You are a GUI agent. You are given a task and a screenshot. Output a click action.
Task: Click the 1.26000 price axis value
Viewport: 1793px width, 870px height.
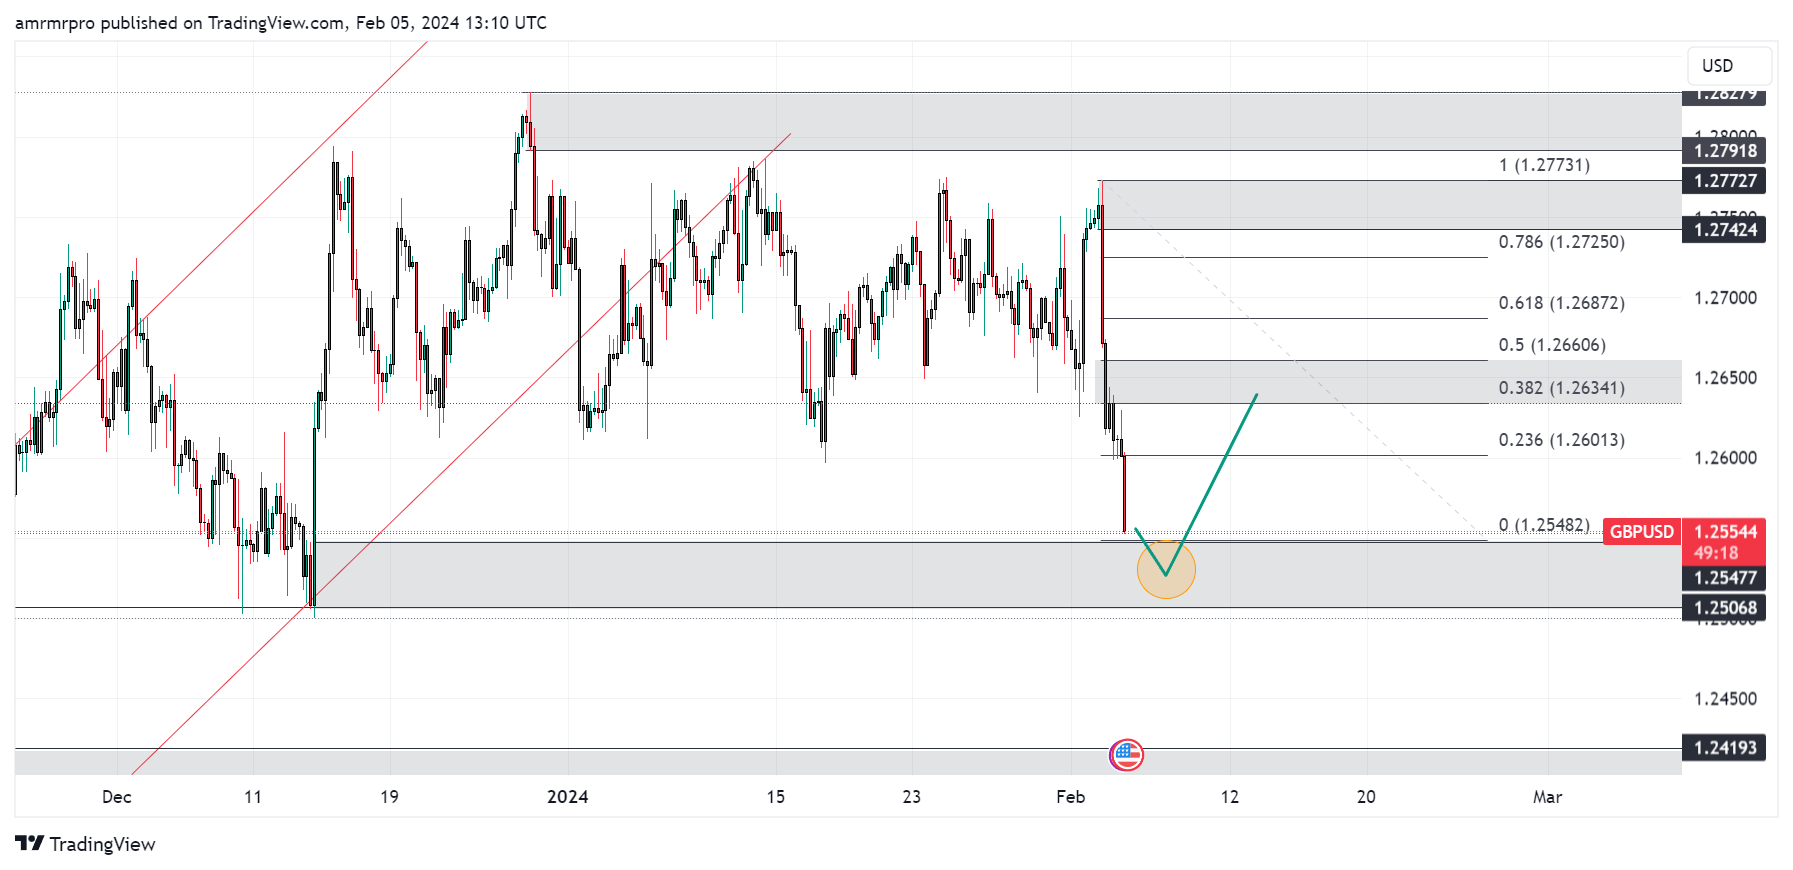pos(1725,458)
